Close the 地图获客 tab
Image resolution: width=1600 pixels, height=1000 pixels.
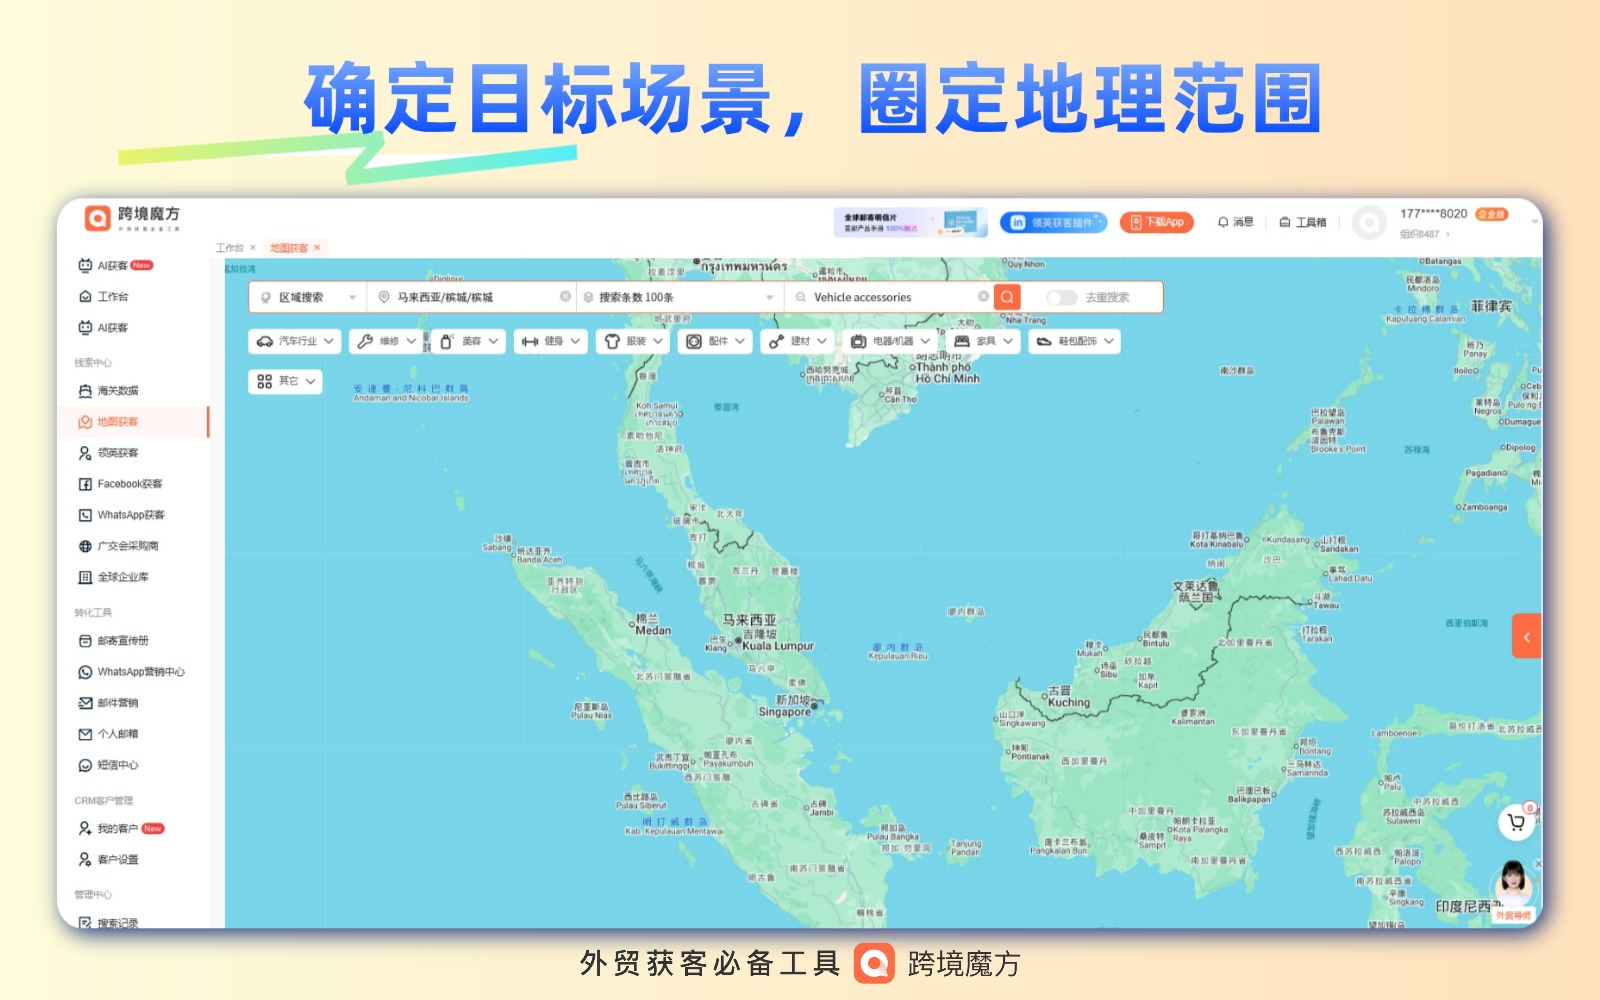[x=317, y=248]
